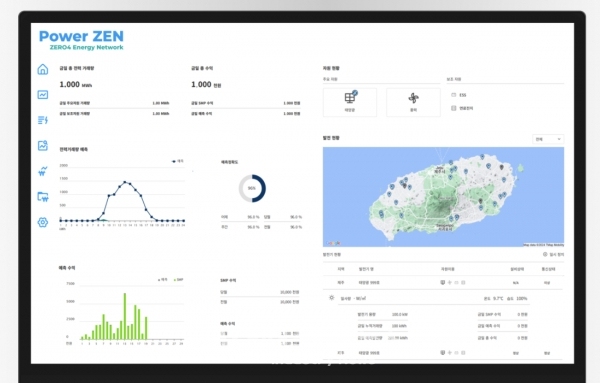The image size is (600, 383).
Task: Open the region filter dropdown above the map
Action: click(x=548, y=139)
